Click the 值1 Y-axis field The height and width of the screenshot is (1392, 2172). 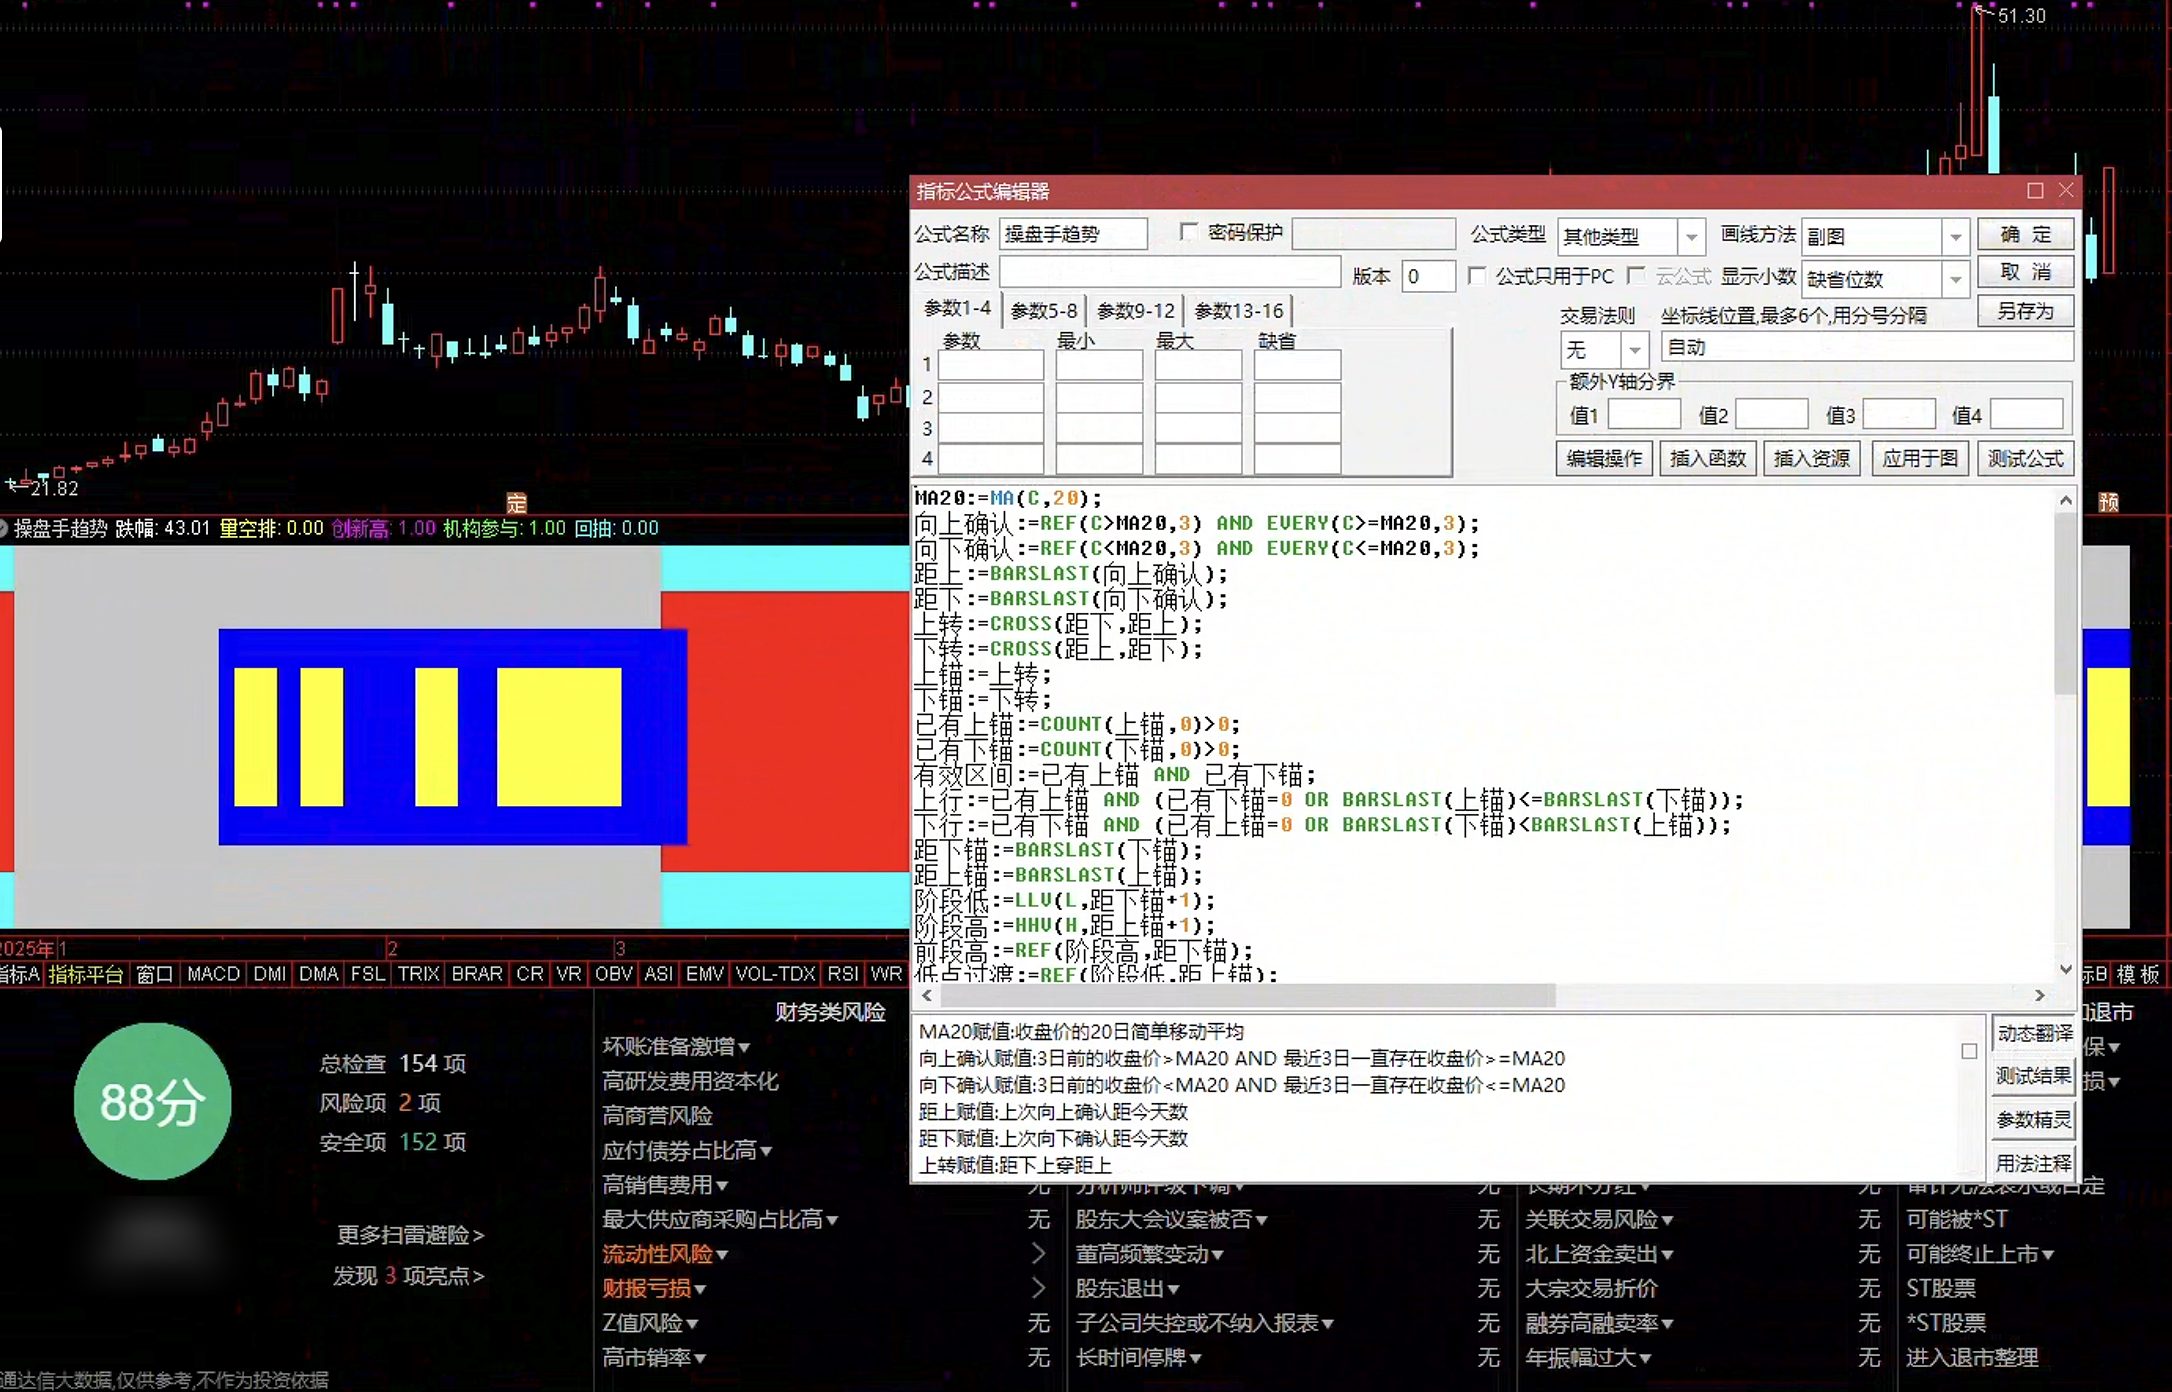(x=1644, y=414)
